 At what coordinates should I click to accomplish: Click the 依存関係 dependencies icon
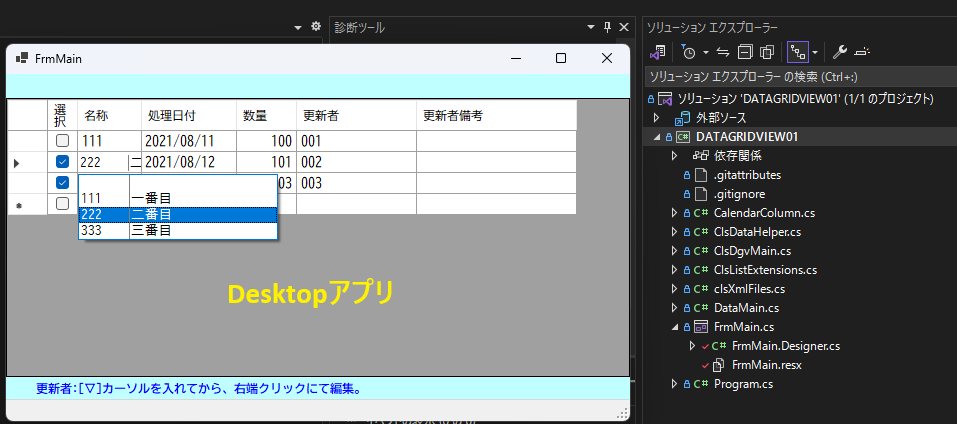(x=699, y=156)
